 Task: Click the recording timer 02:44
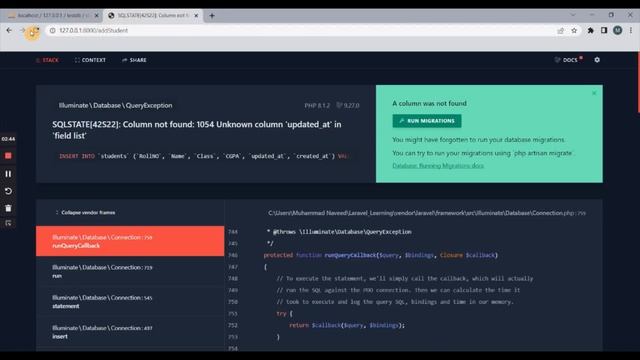tap(8, 139)
